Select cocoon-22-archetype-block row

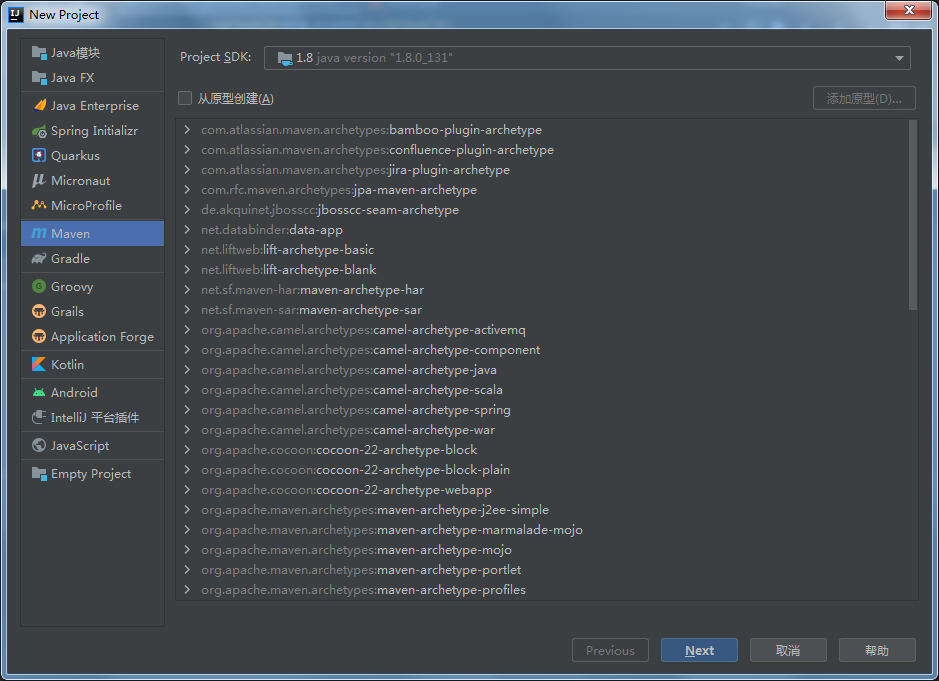(x=542, y=450)
